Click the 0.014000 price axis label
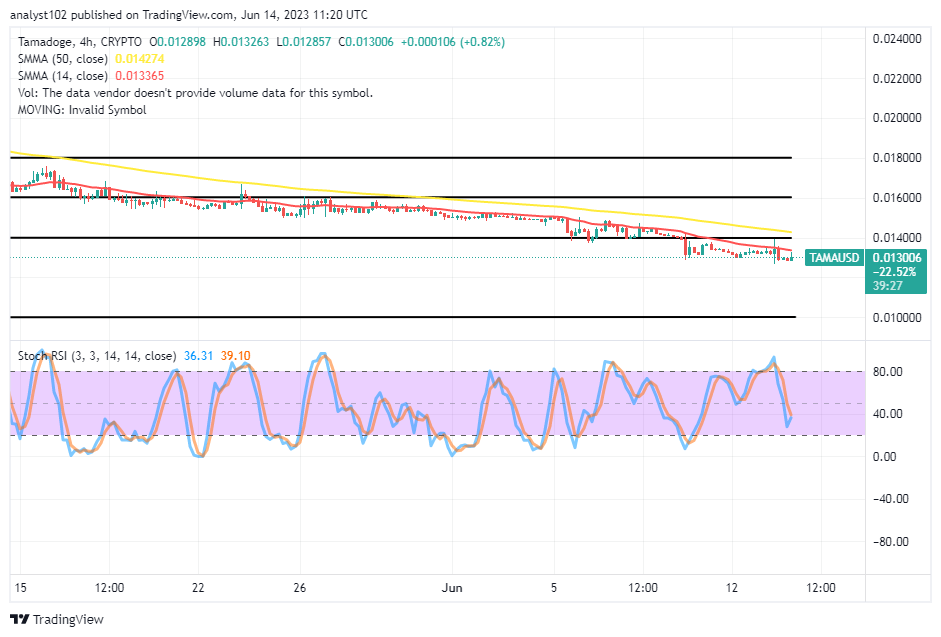Viewport: 941px width, 637px height. click(x=897, y=238)
